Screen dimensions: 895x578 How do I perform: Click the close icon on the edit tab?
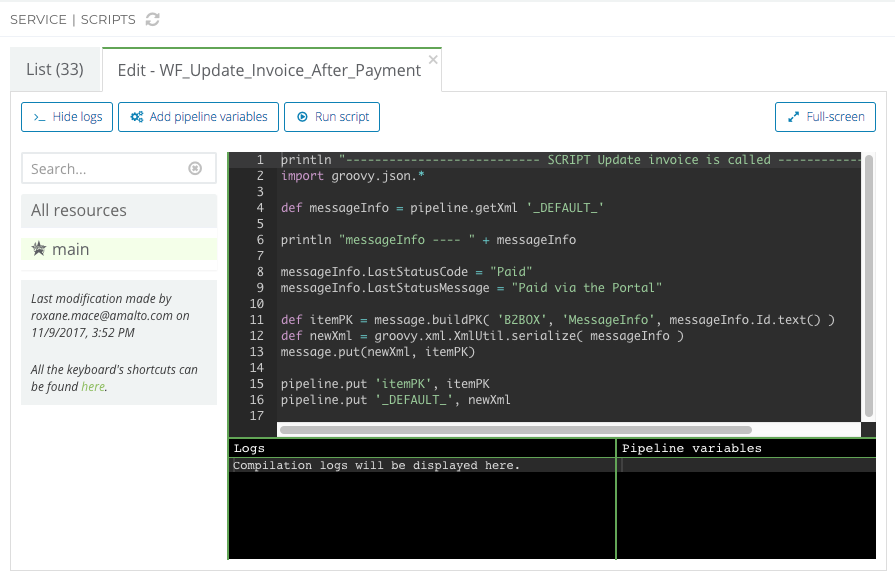pyautogui.click(x=434, y=58)
